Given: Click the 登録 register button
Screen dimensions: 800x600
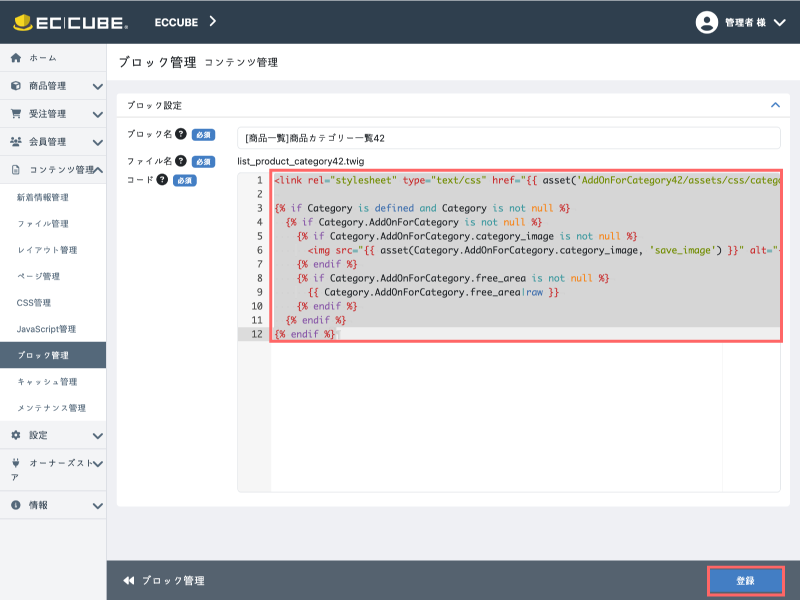Looking at the screenshot, I should click(745, 581).
